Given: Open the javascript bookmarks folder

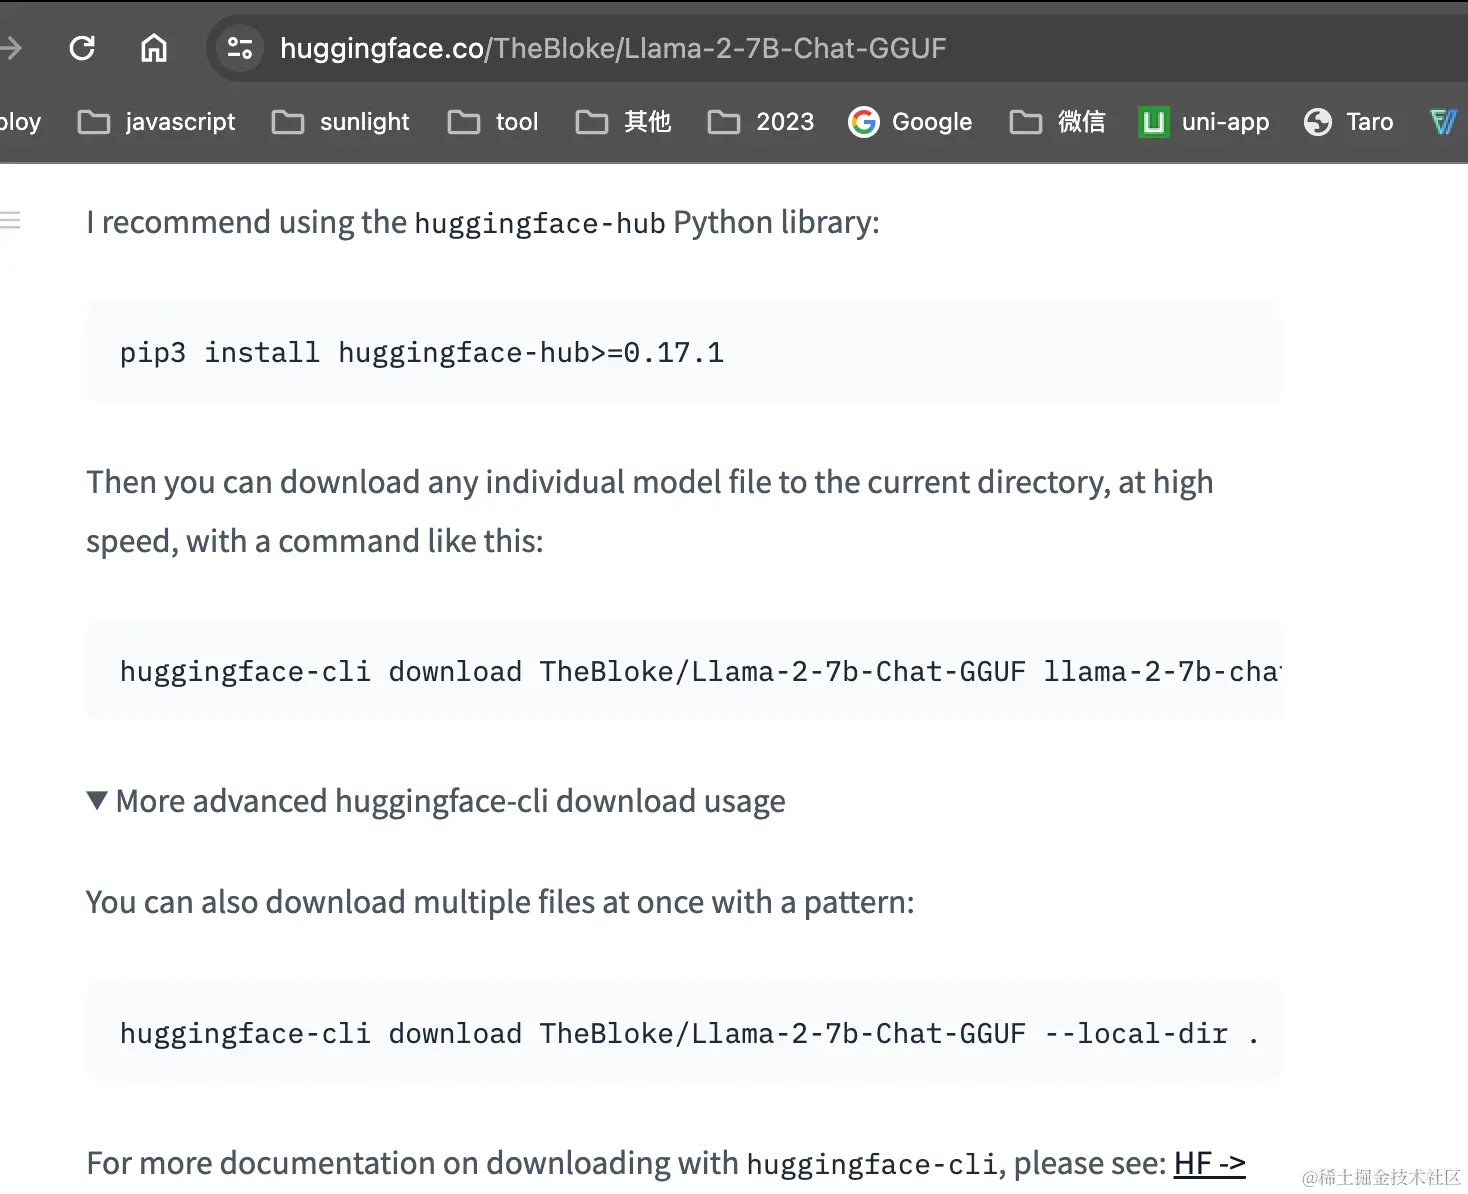Looking at the screenshot, I should (157, 122).
